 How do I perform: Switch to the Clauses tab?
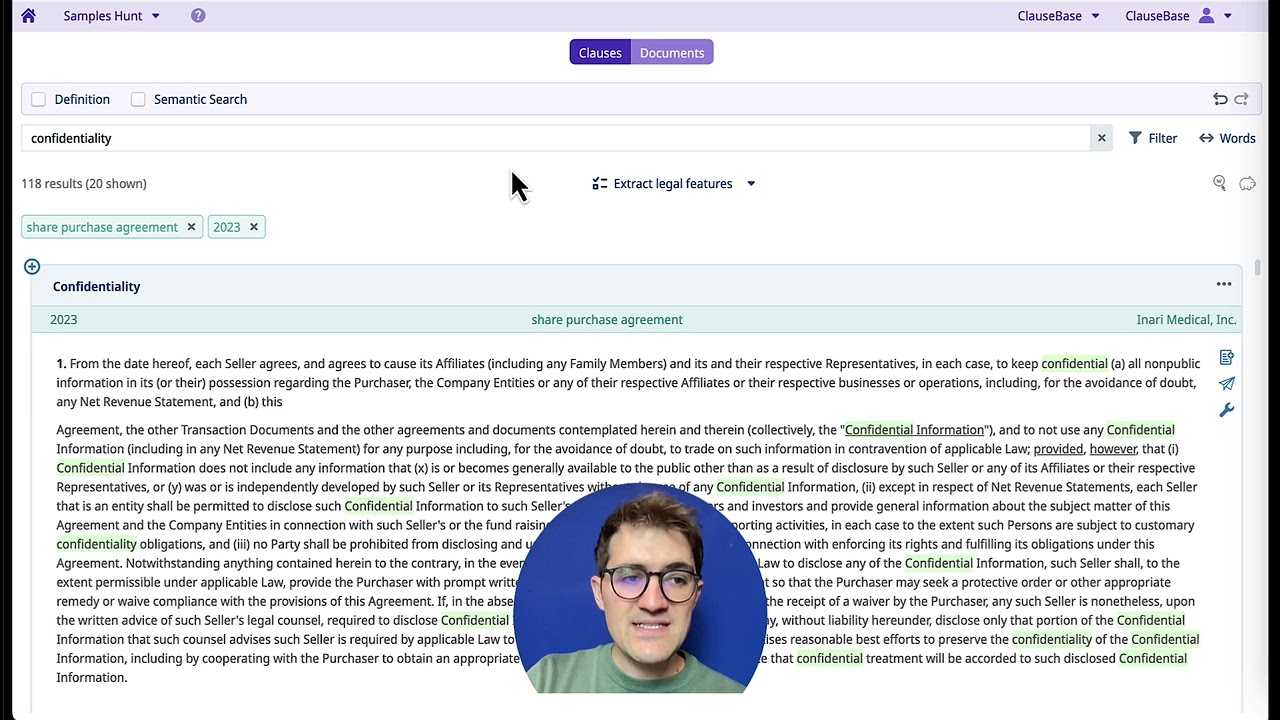600,53
